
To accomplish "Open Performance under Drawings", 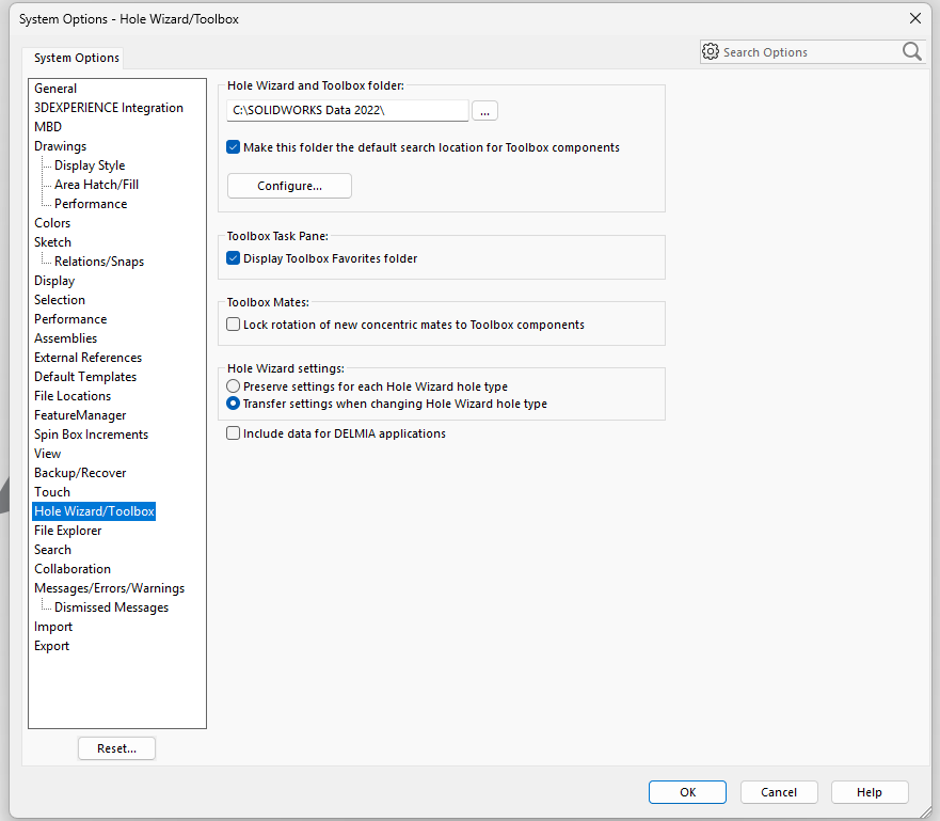I will [x=91, y=204].
